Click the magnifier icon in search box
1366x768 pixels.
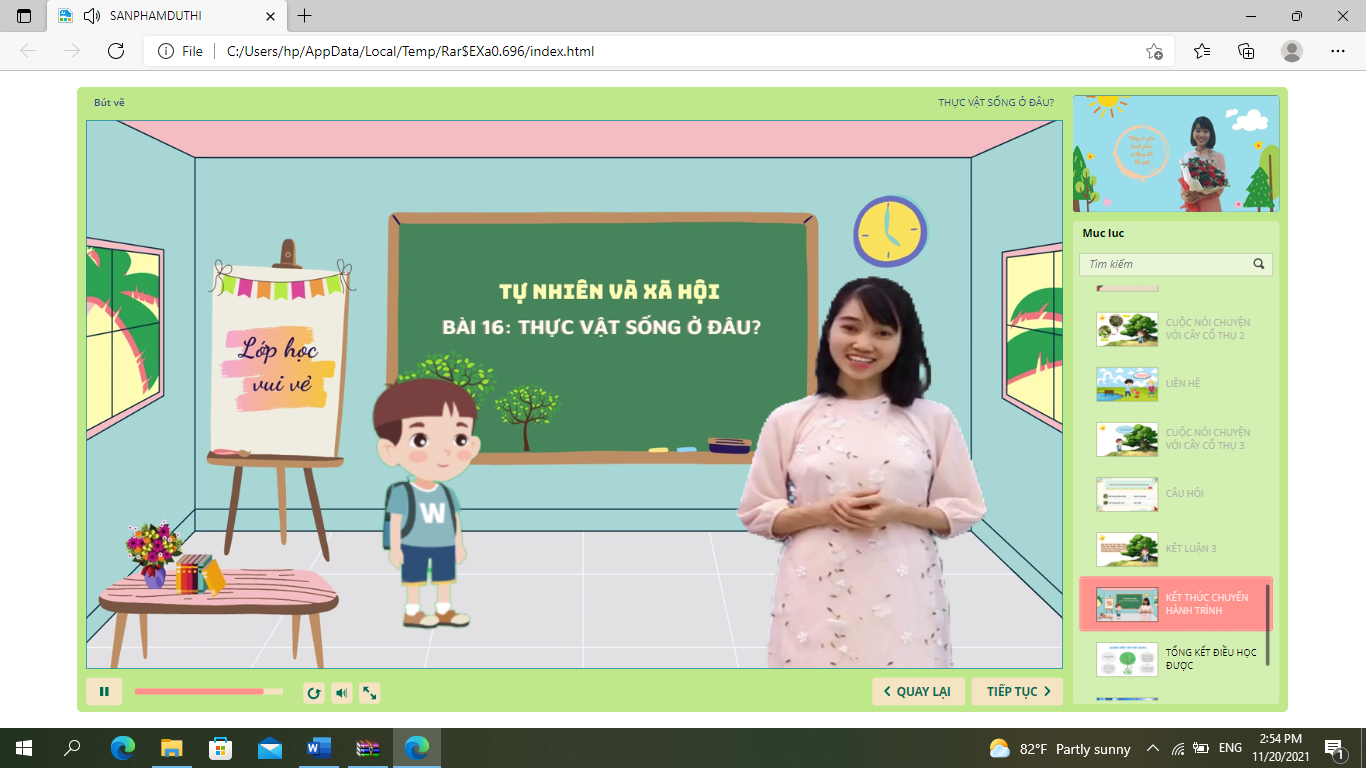pos(1259,264)
